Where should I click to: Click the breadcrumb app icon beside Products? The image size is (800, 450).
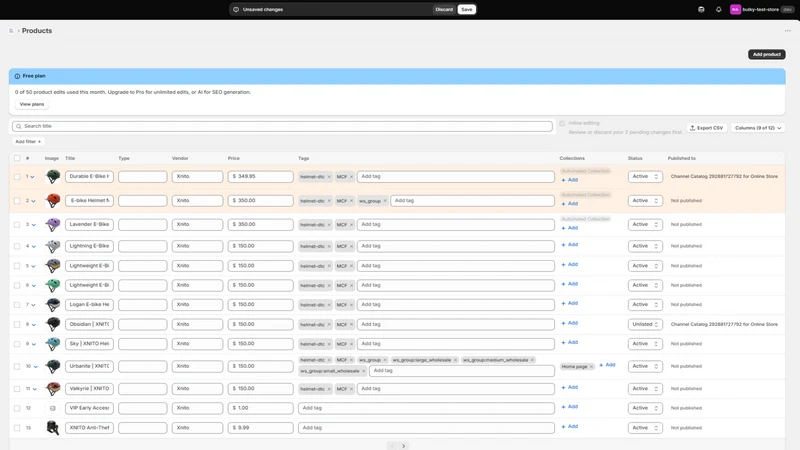pyautogui.click(x=11, y=31)
